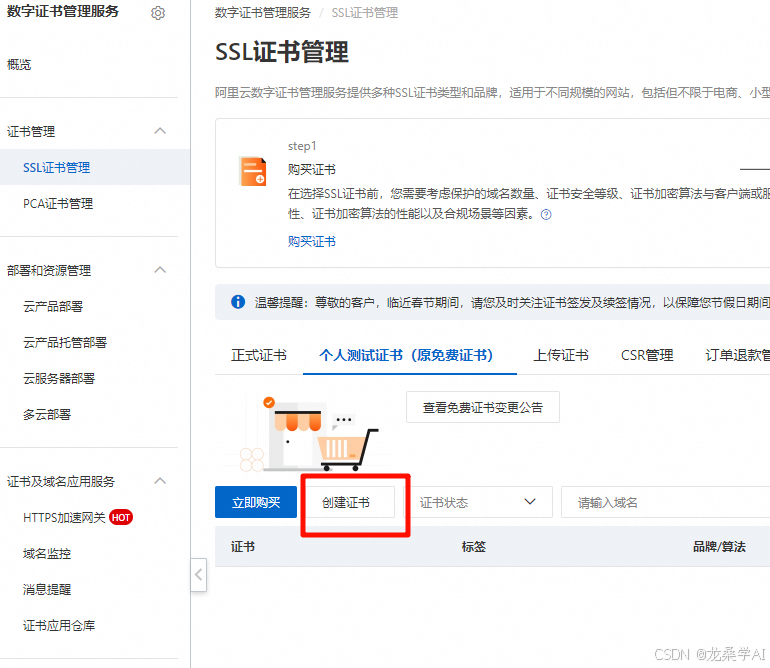Click the 证书 column header

(x=243, y=547)
